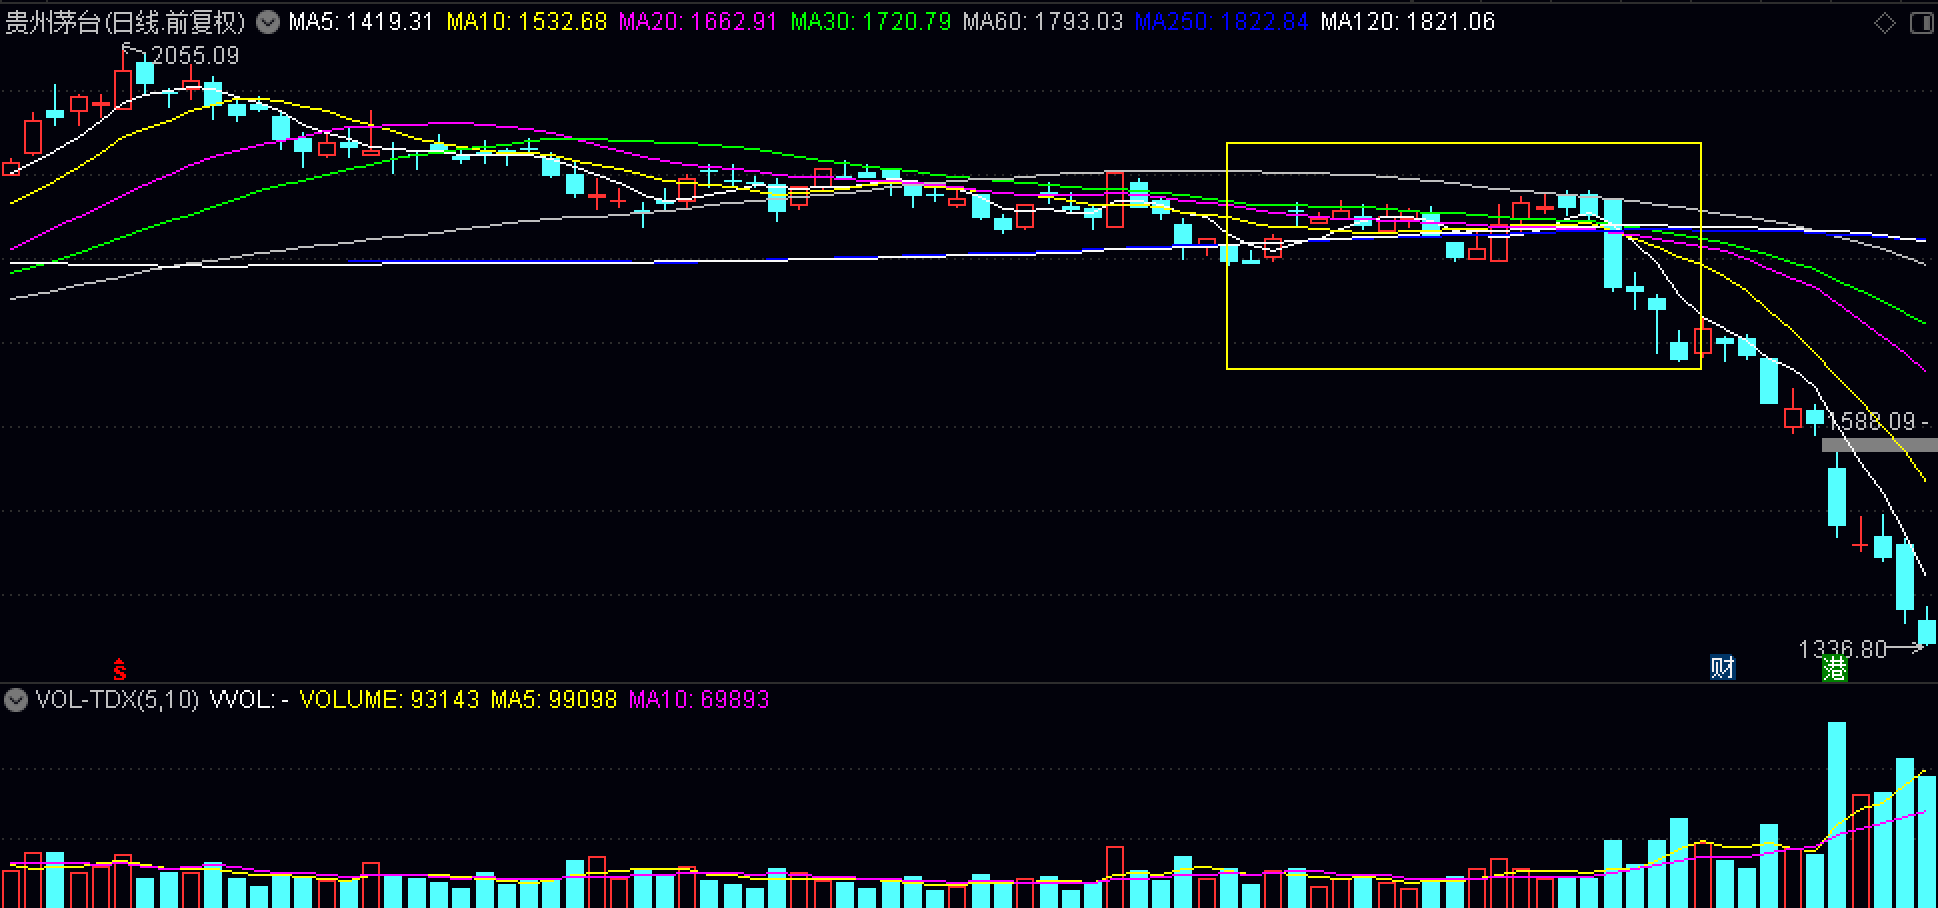Select the MA30: 1720.79 label
The height and width of the screenshot is (908, 1938).
coord(870,22)
